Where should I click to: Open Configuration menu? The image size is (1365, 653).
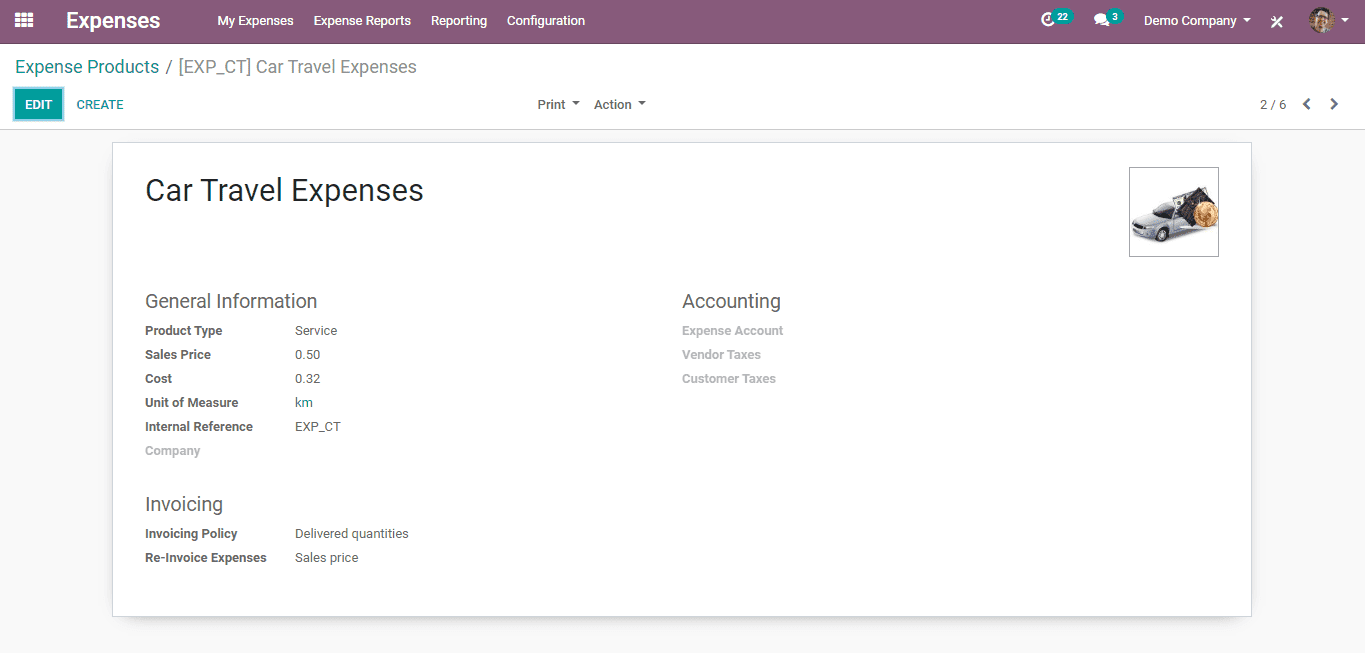pyautogui.click(x=546, y=20)
